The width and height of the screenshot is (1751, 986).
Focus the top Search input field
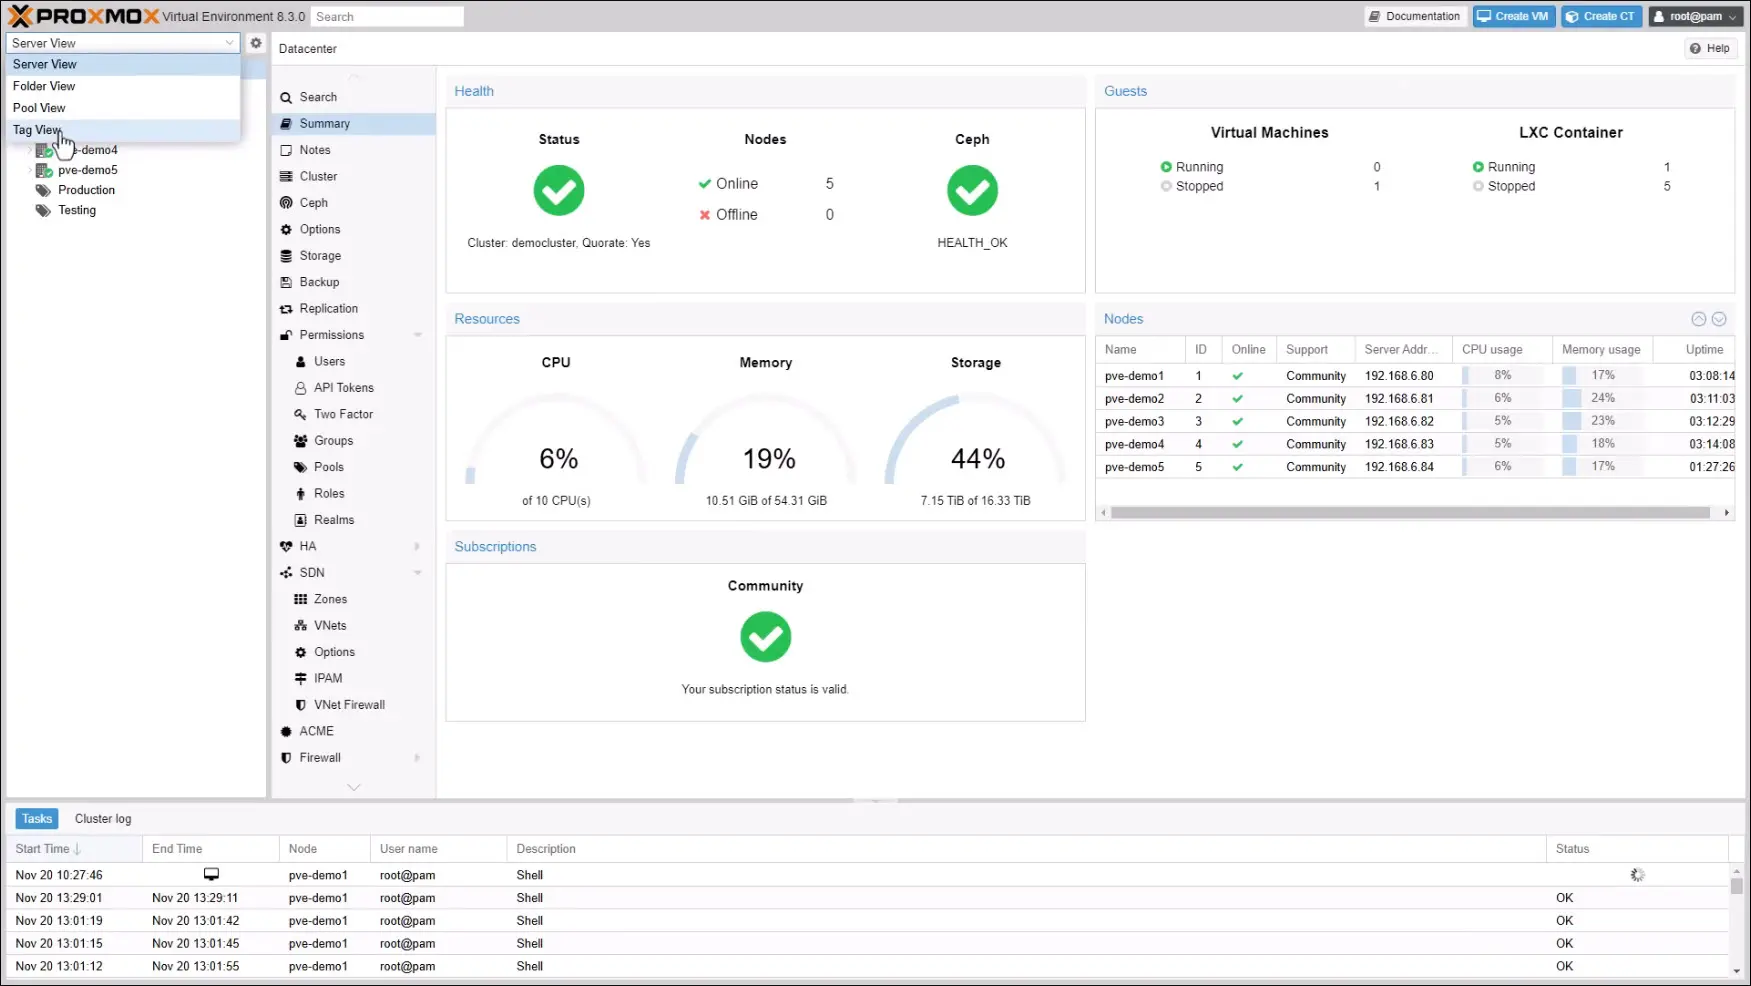click(x=386, y=17)
